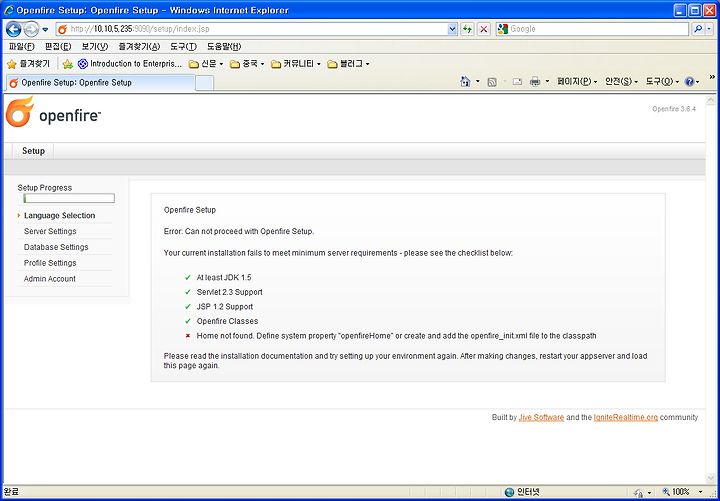Expand the address bar history dropdown
The image size is (720, 501).
(452, 29)
